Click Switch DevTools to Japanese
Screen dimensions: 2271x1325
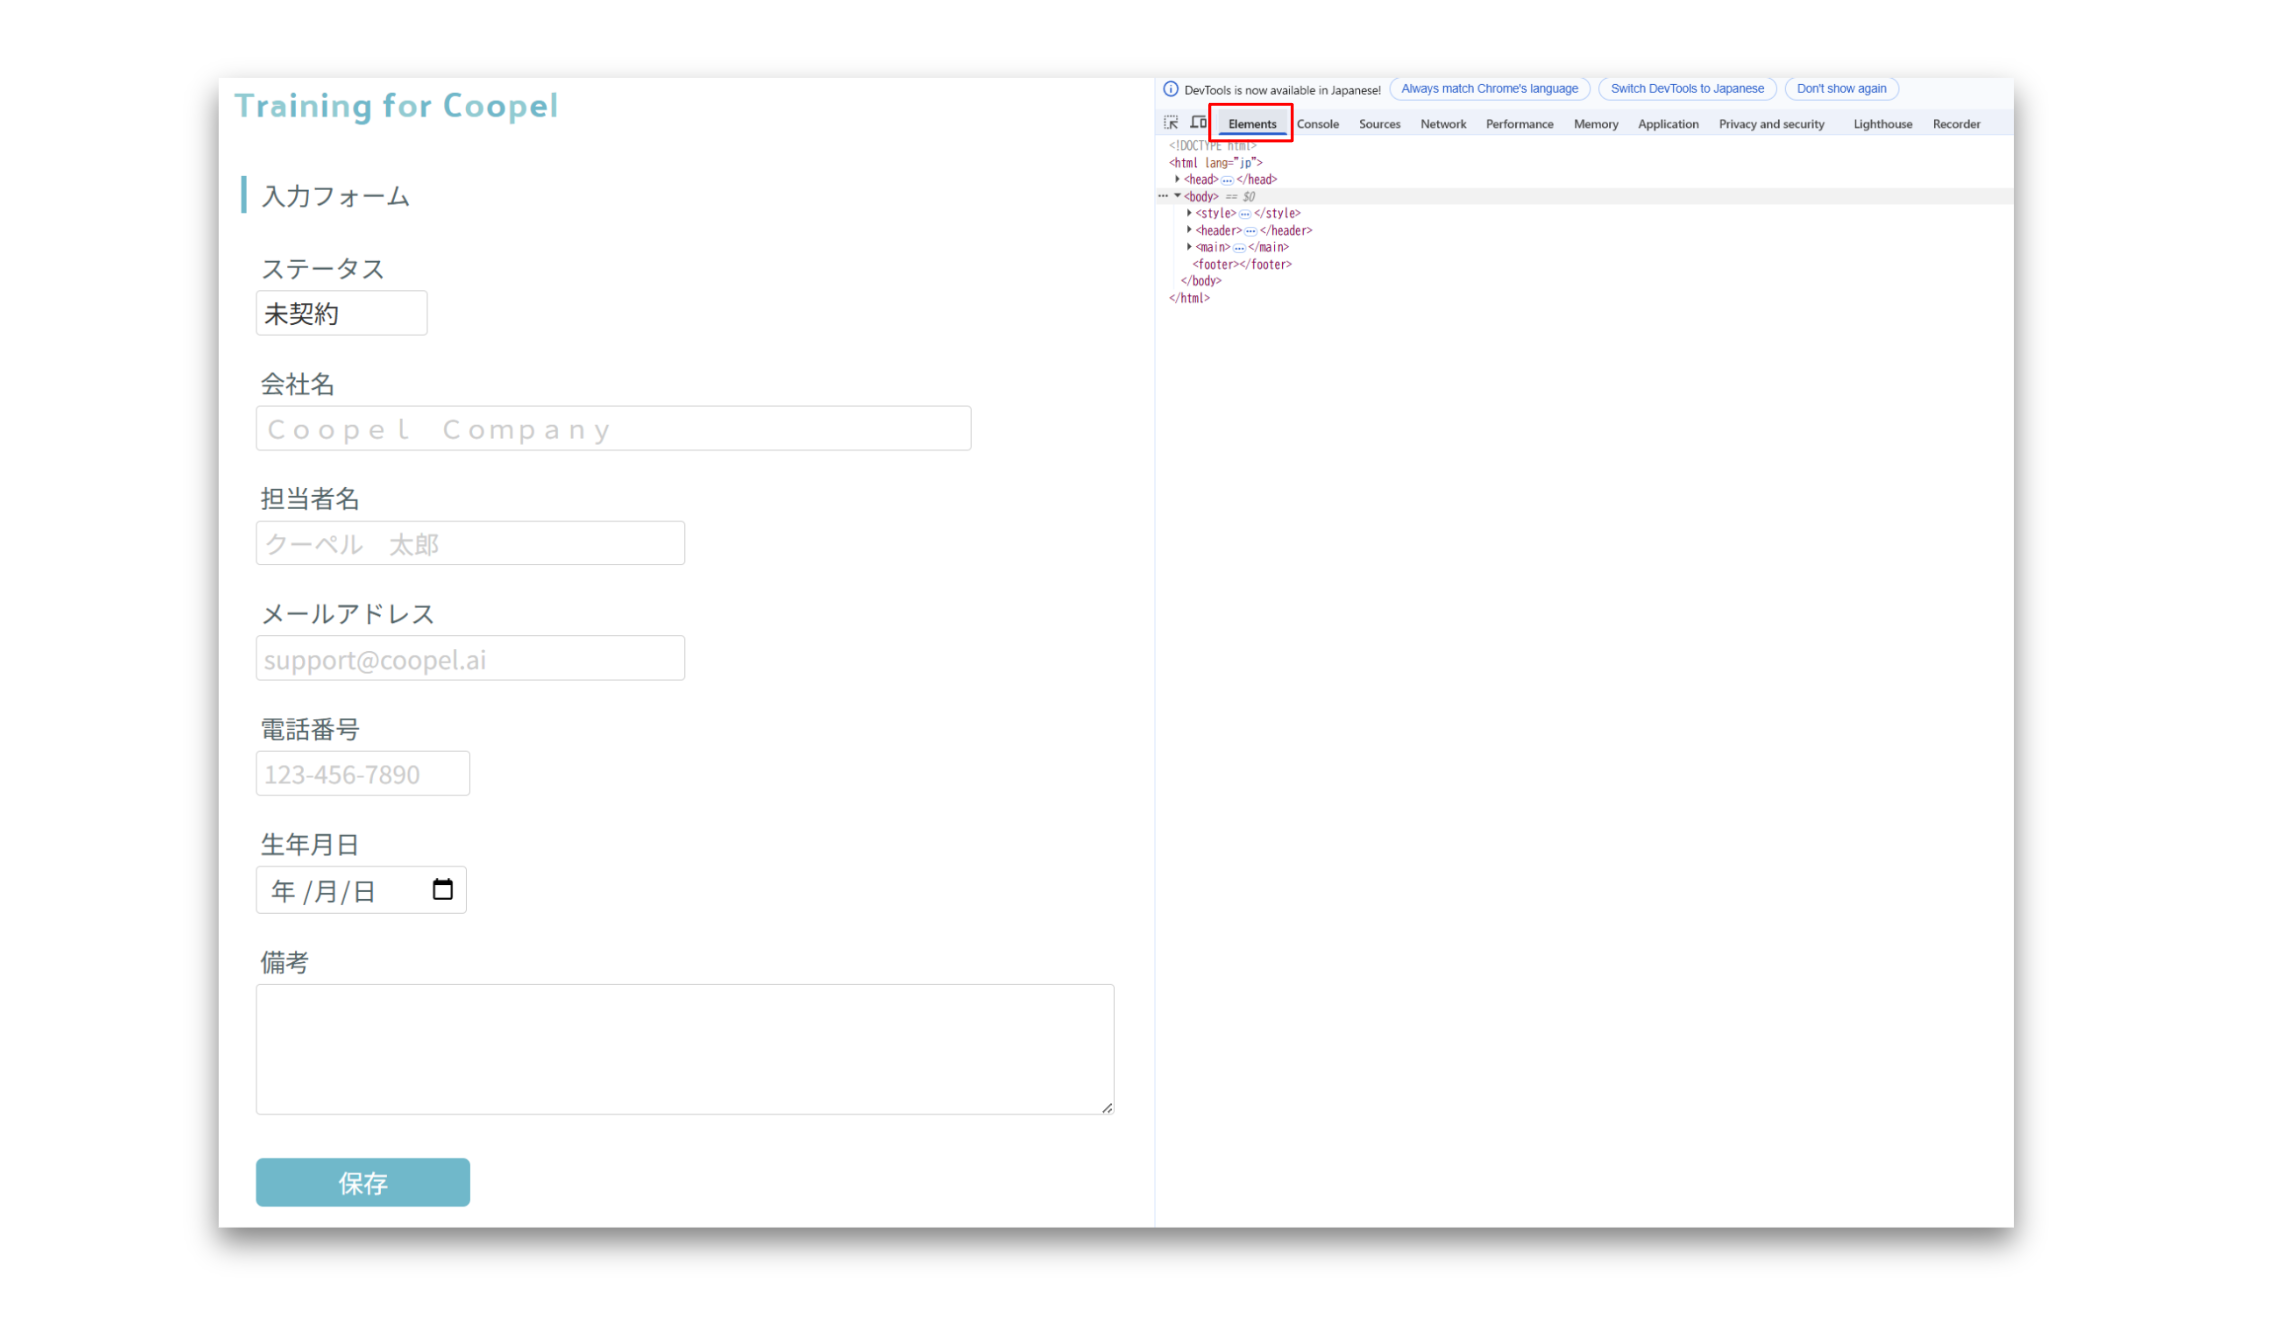click(x=1686, y=89)
